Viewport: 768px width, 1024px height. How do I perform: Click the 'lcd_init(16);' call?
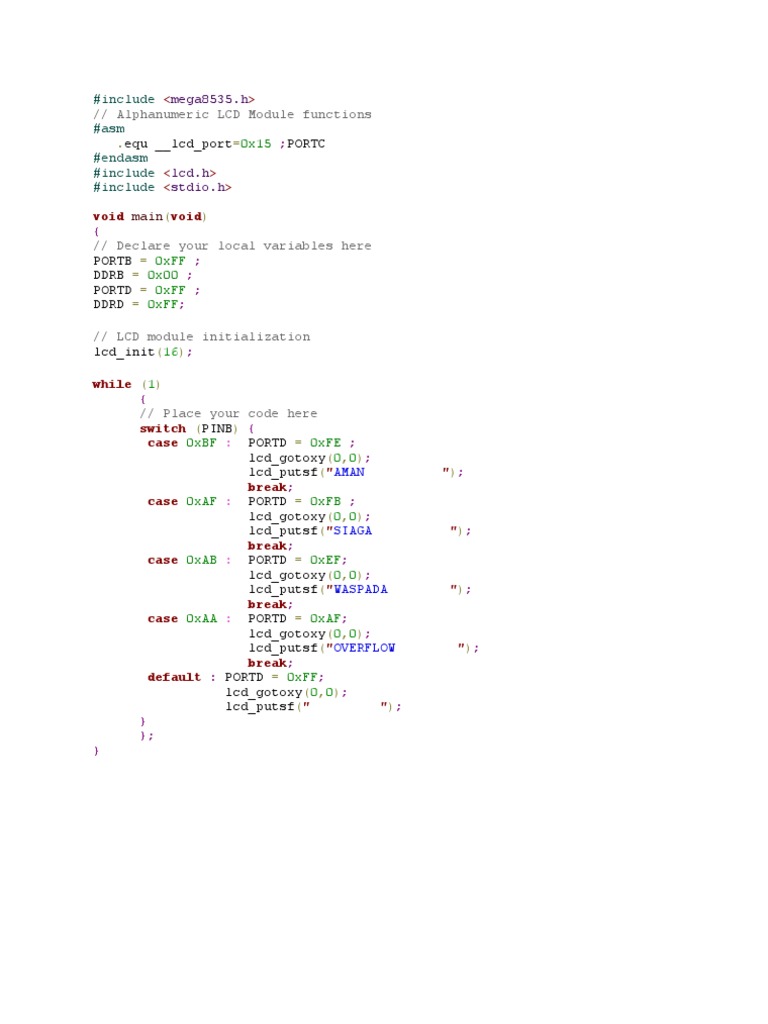point(143,352)
